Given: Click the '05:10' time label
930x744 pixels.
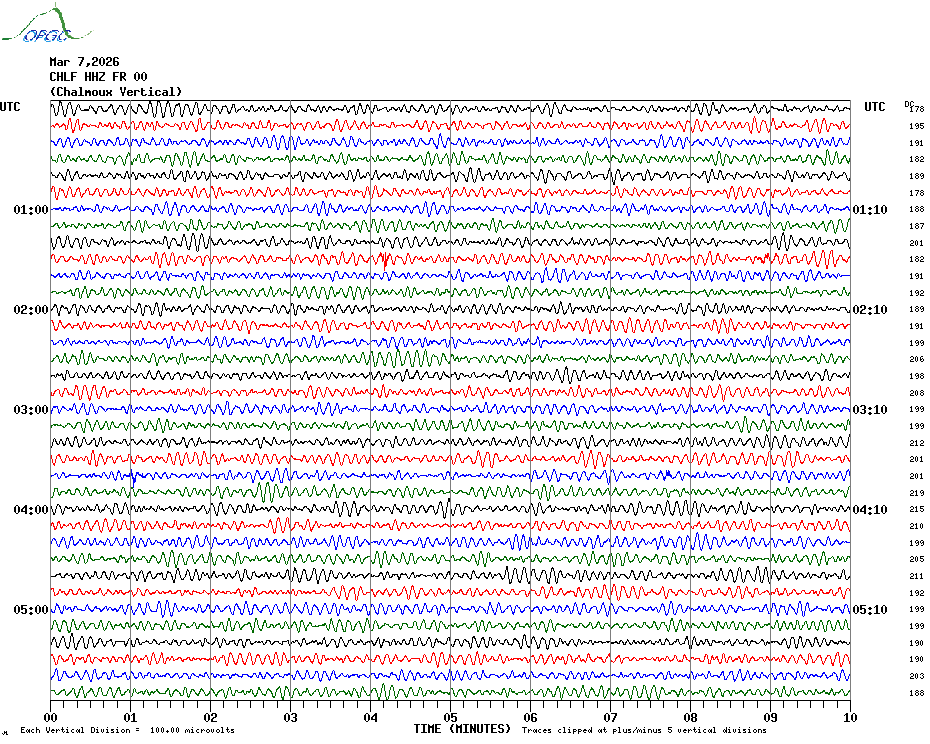Looking at the screenshot, I should 870,610.
